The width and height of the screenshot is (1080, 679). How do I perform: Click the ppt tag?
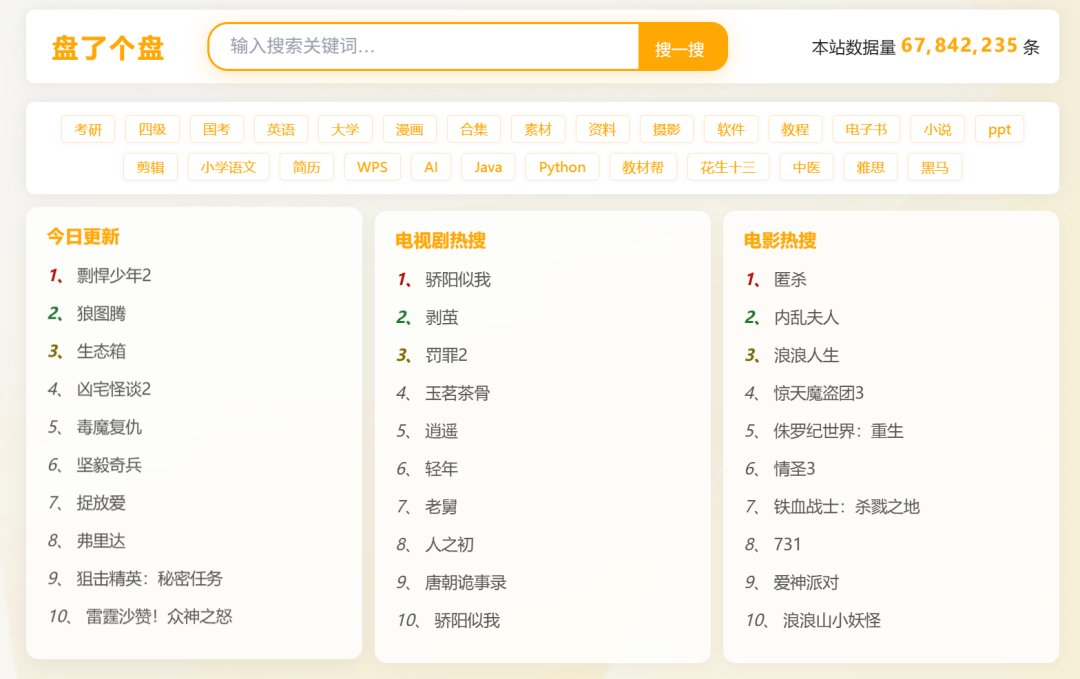pos(999,128)
